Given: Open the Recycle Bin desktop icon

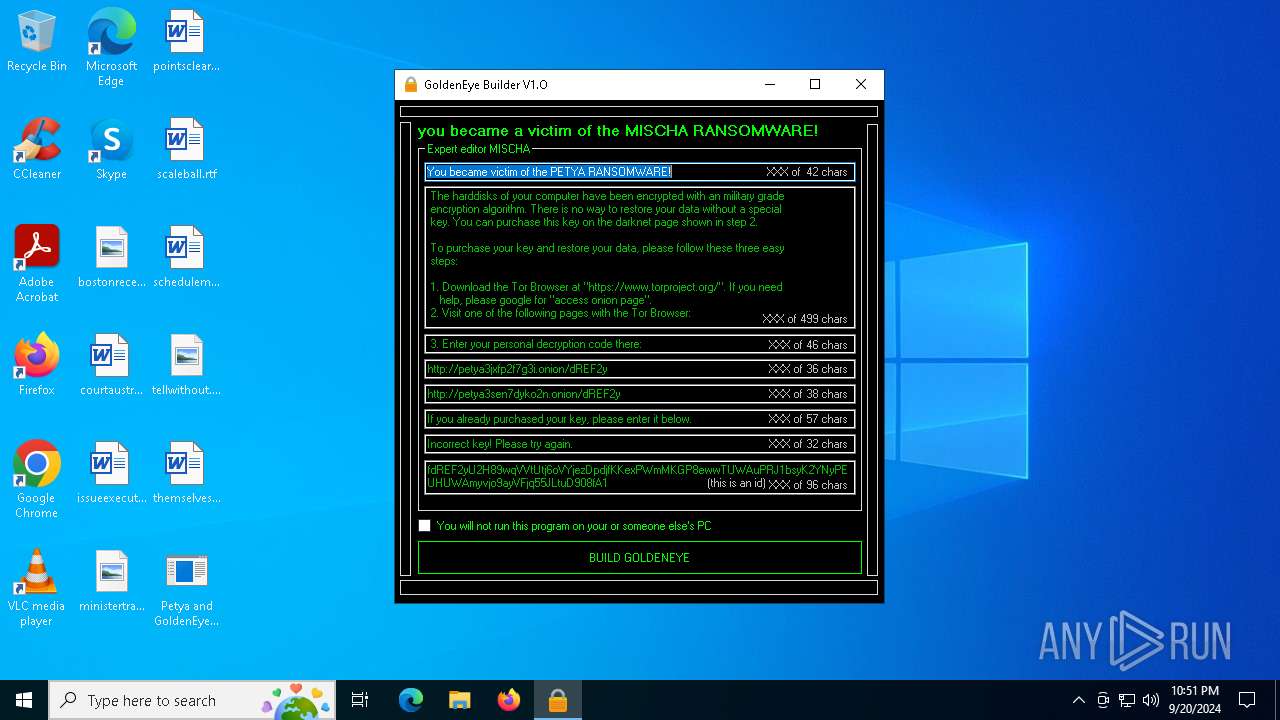Looking at the screenshot, I should pyautogui.click(x=37, y=42).
